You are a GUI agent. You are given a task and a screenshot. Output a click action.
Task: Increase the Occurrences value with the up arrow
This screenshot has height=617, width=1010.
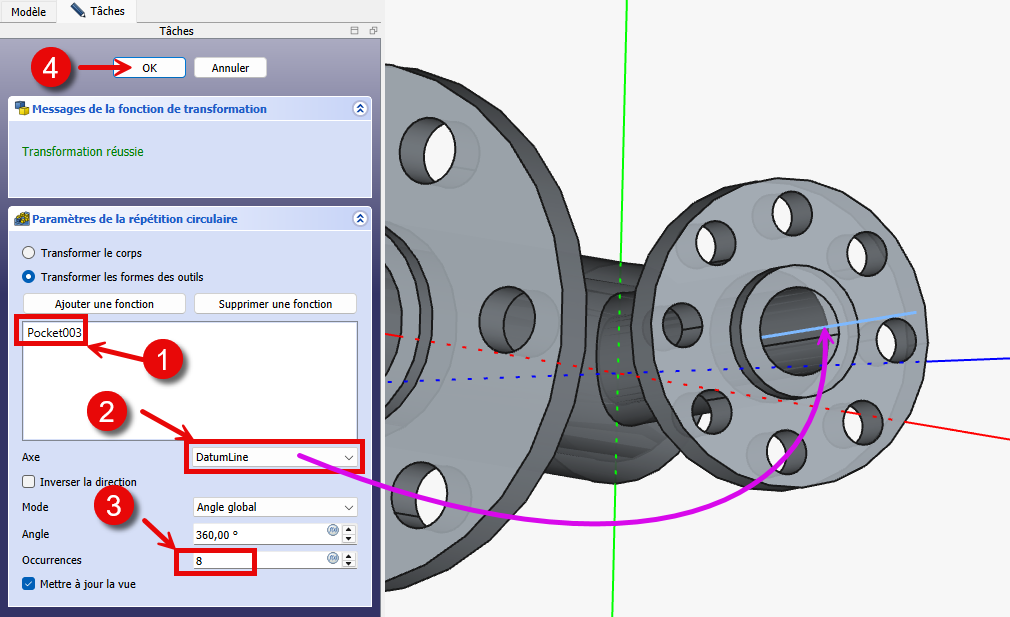pyautogui.click(x=349, y=556)
